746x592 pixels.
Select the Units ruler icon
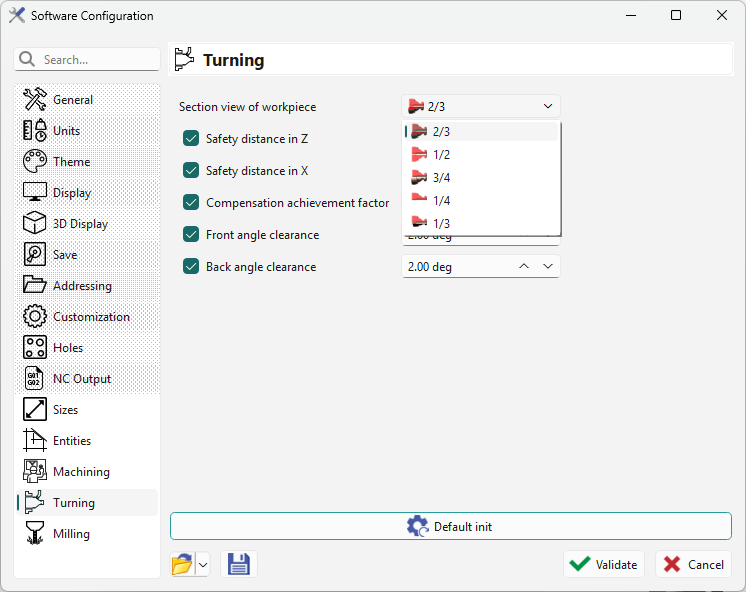pos(35,131)
